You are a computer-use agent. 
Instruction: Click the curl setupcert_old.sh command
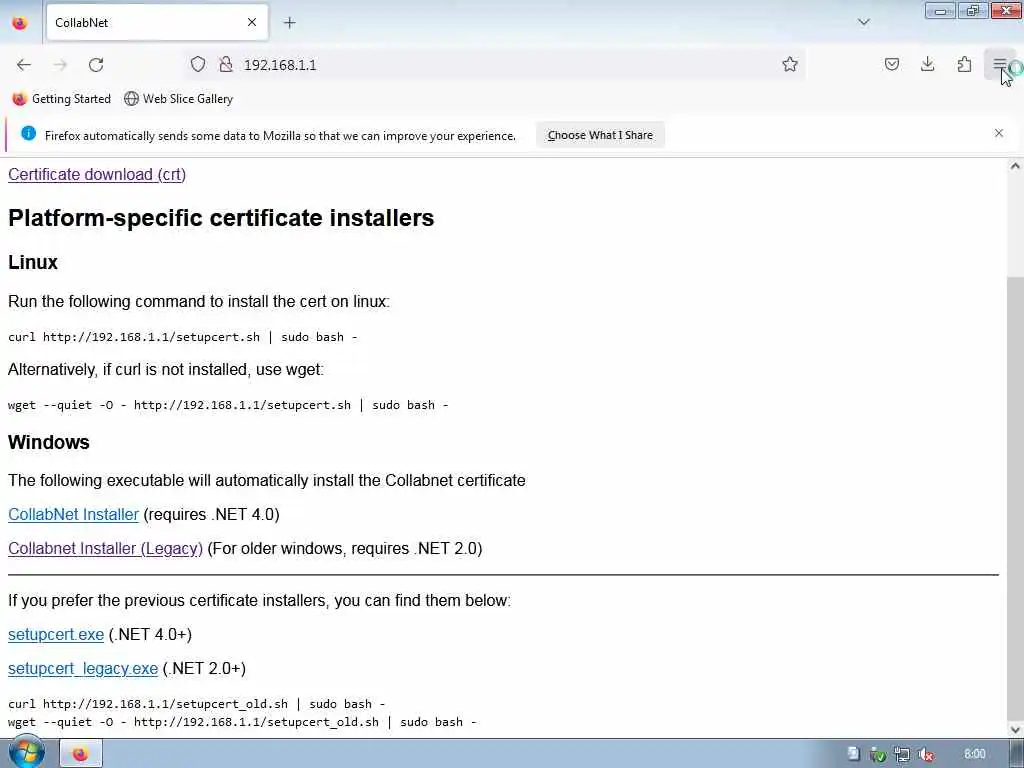197,704
